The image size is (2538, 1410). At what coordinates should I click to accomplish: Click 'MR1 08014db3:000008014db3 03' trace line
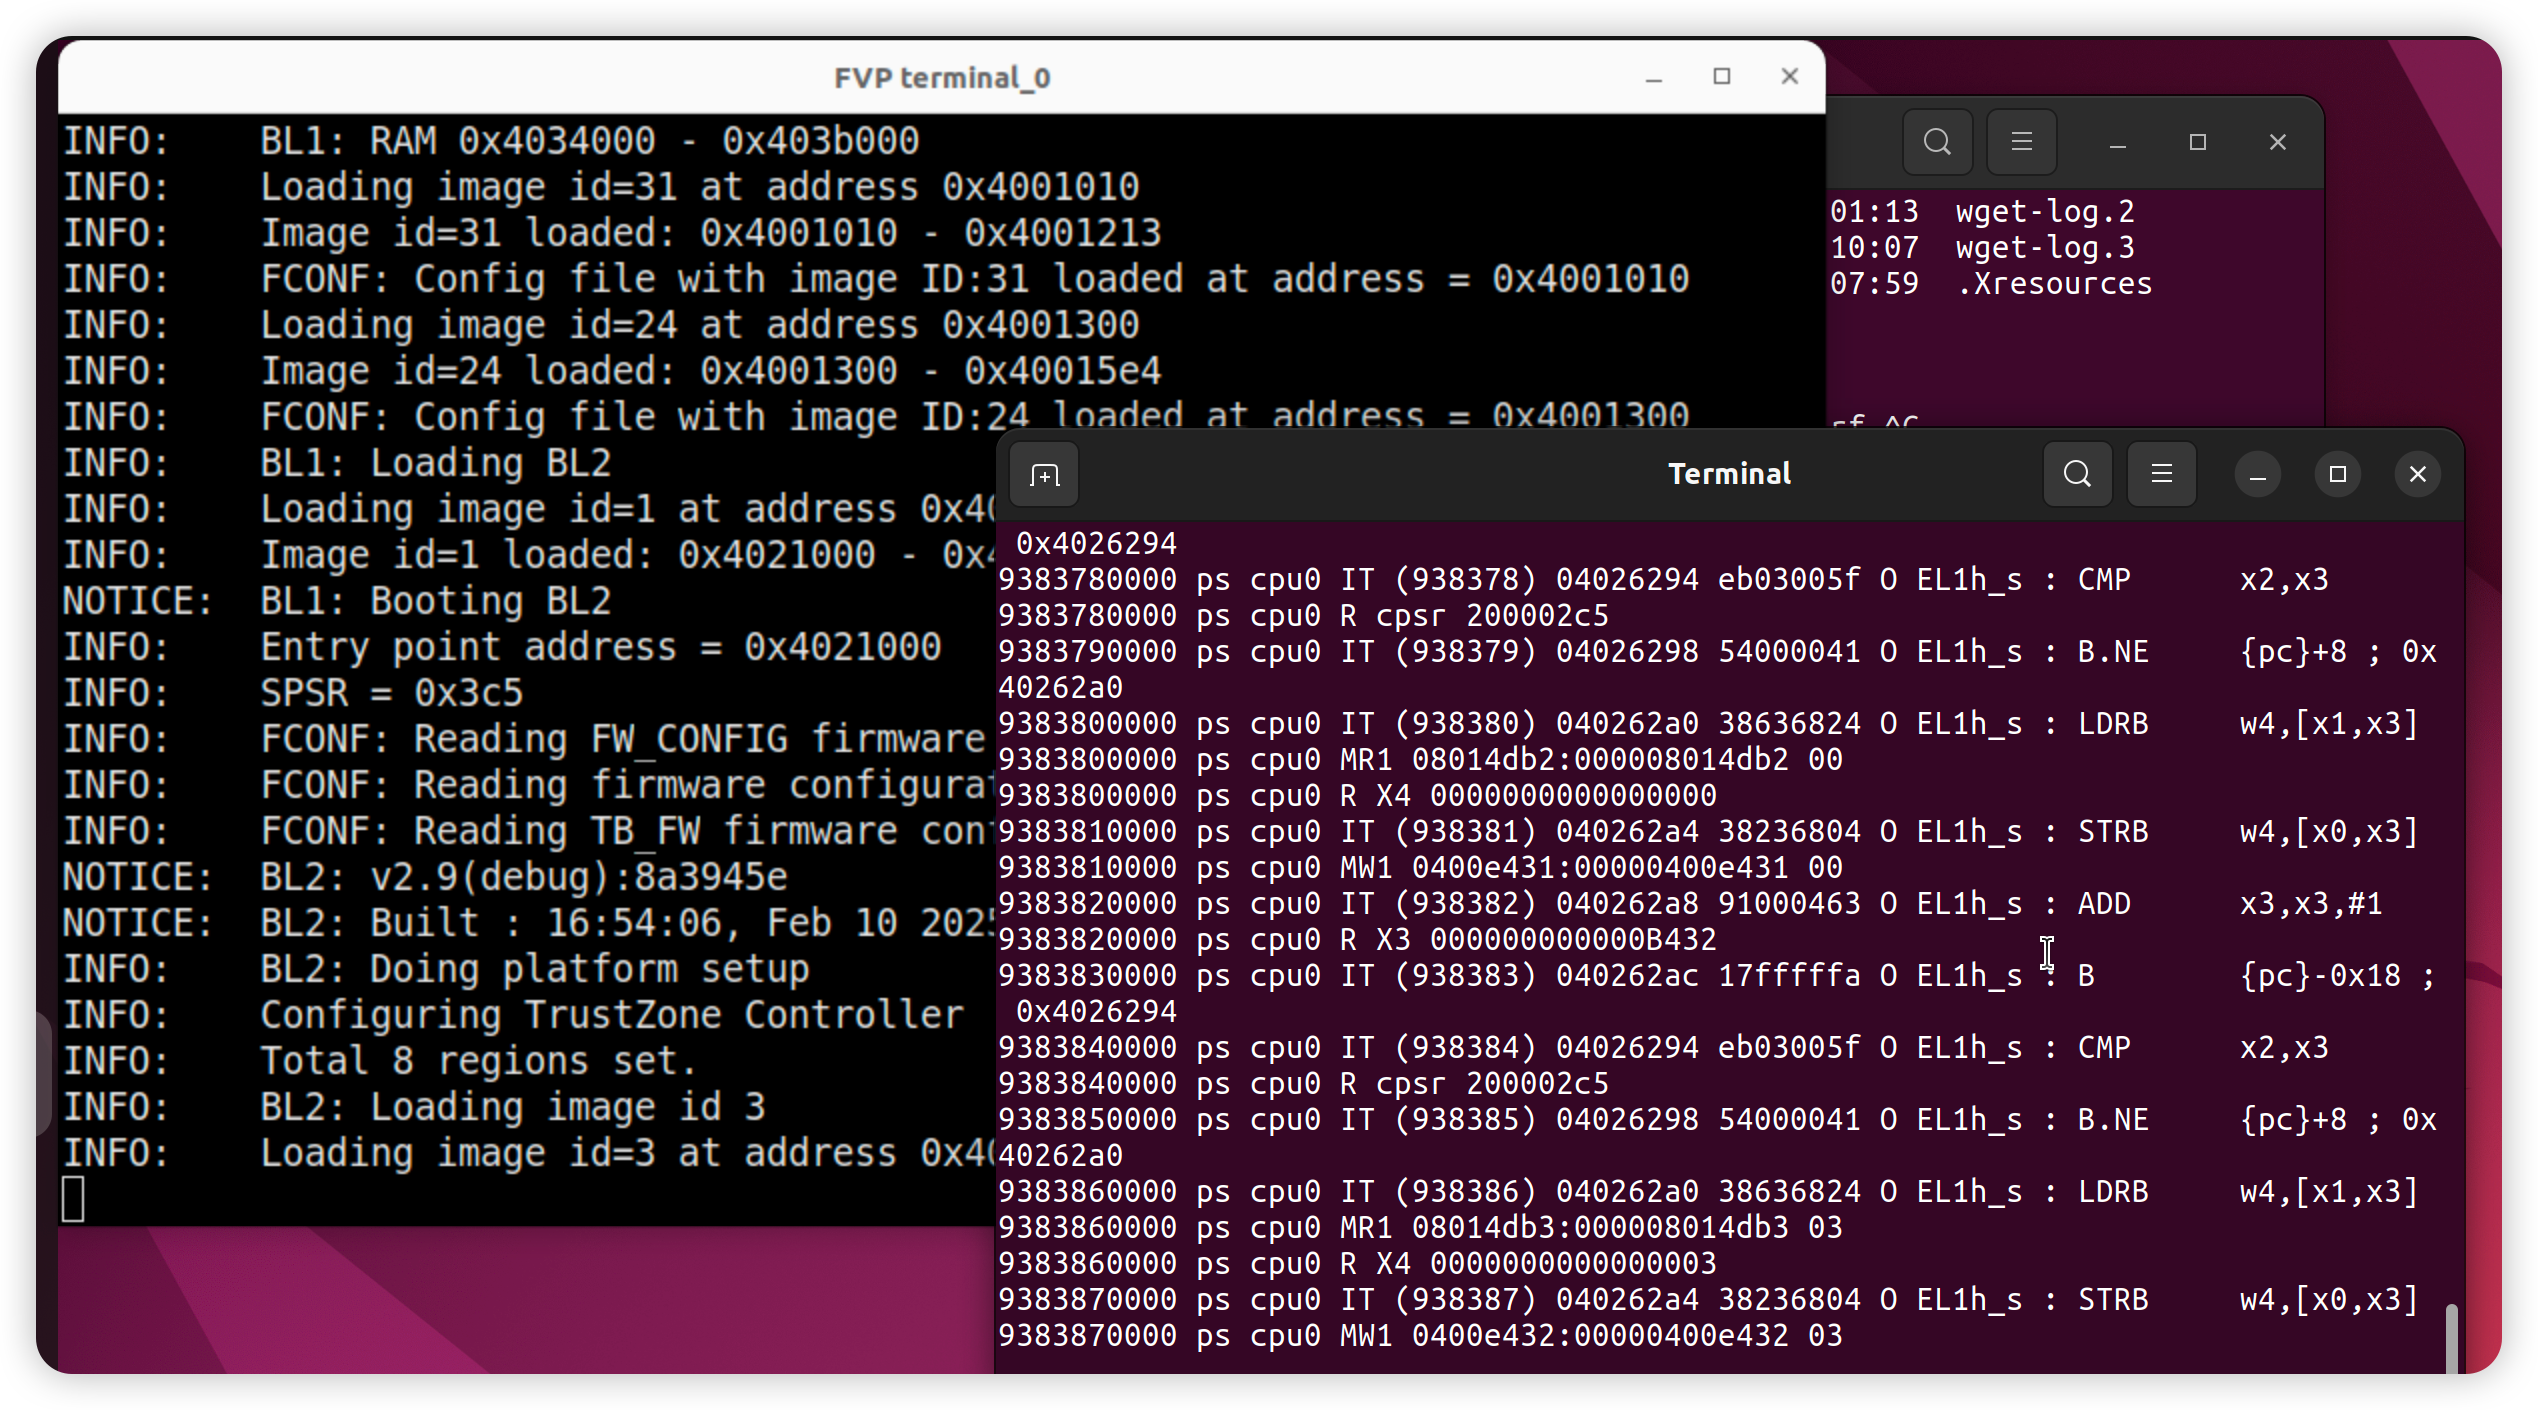tap(1420, 1227)
